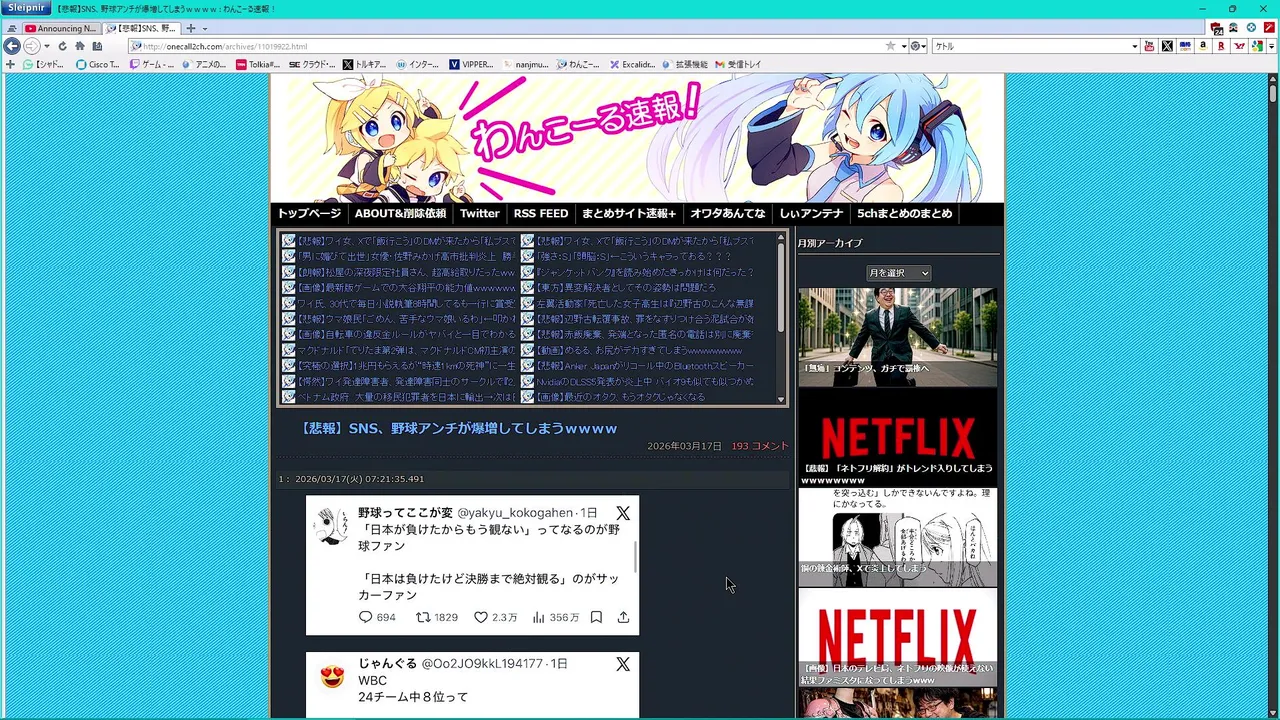This screenshot has height=720, width=1280.
Task: Open the search engines overflow menu
Action: click(1271, 46)
